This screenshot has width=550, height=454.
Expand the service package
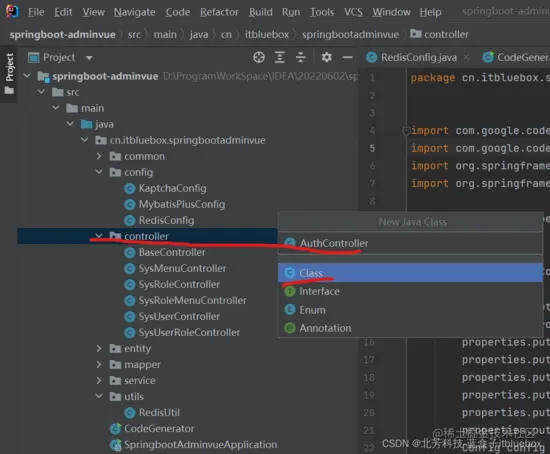[x=99, y=380]
